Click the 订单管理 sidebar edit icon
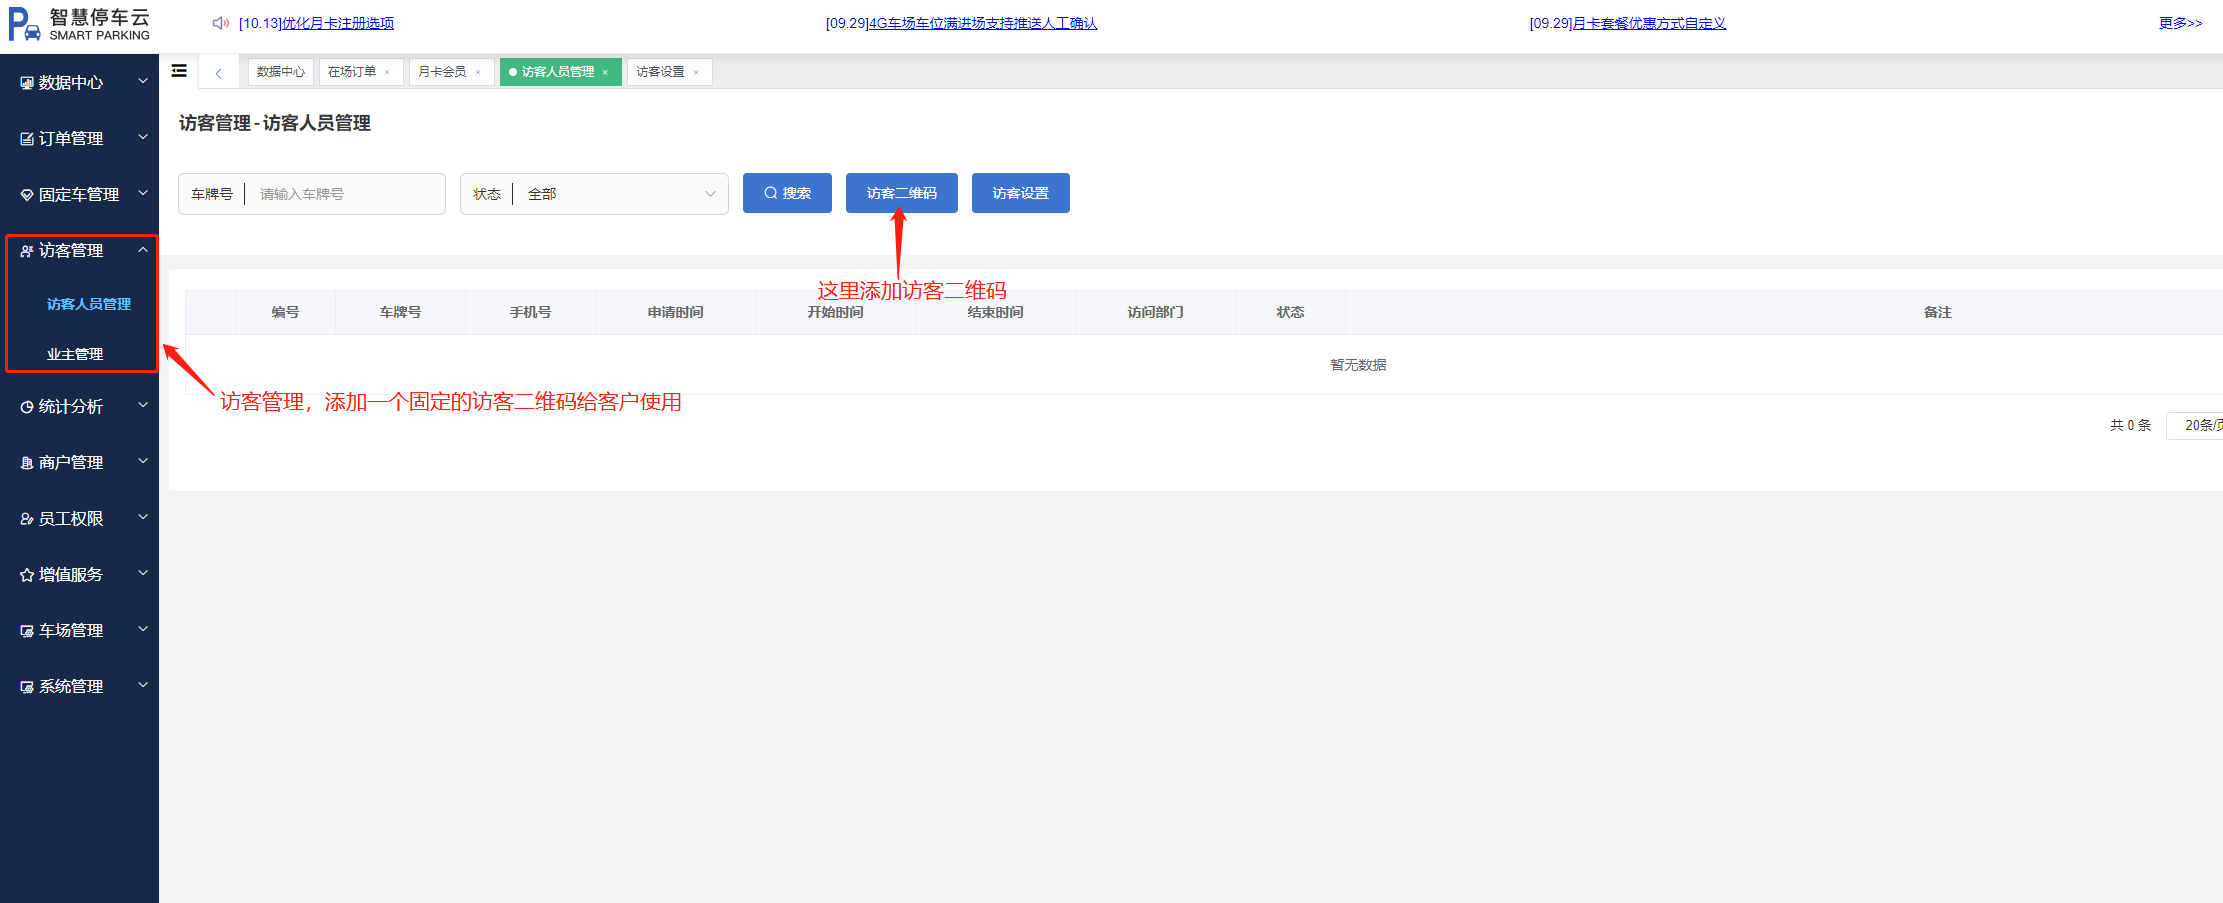The height and width of the screenshot is (903, 2223). (x=27, y=139)
